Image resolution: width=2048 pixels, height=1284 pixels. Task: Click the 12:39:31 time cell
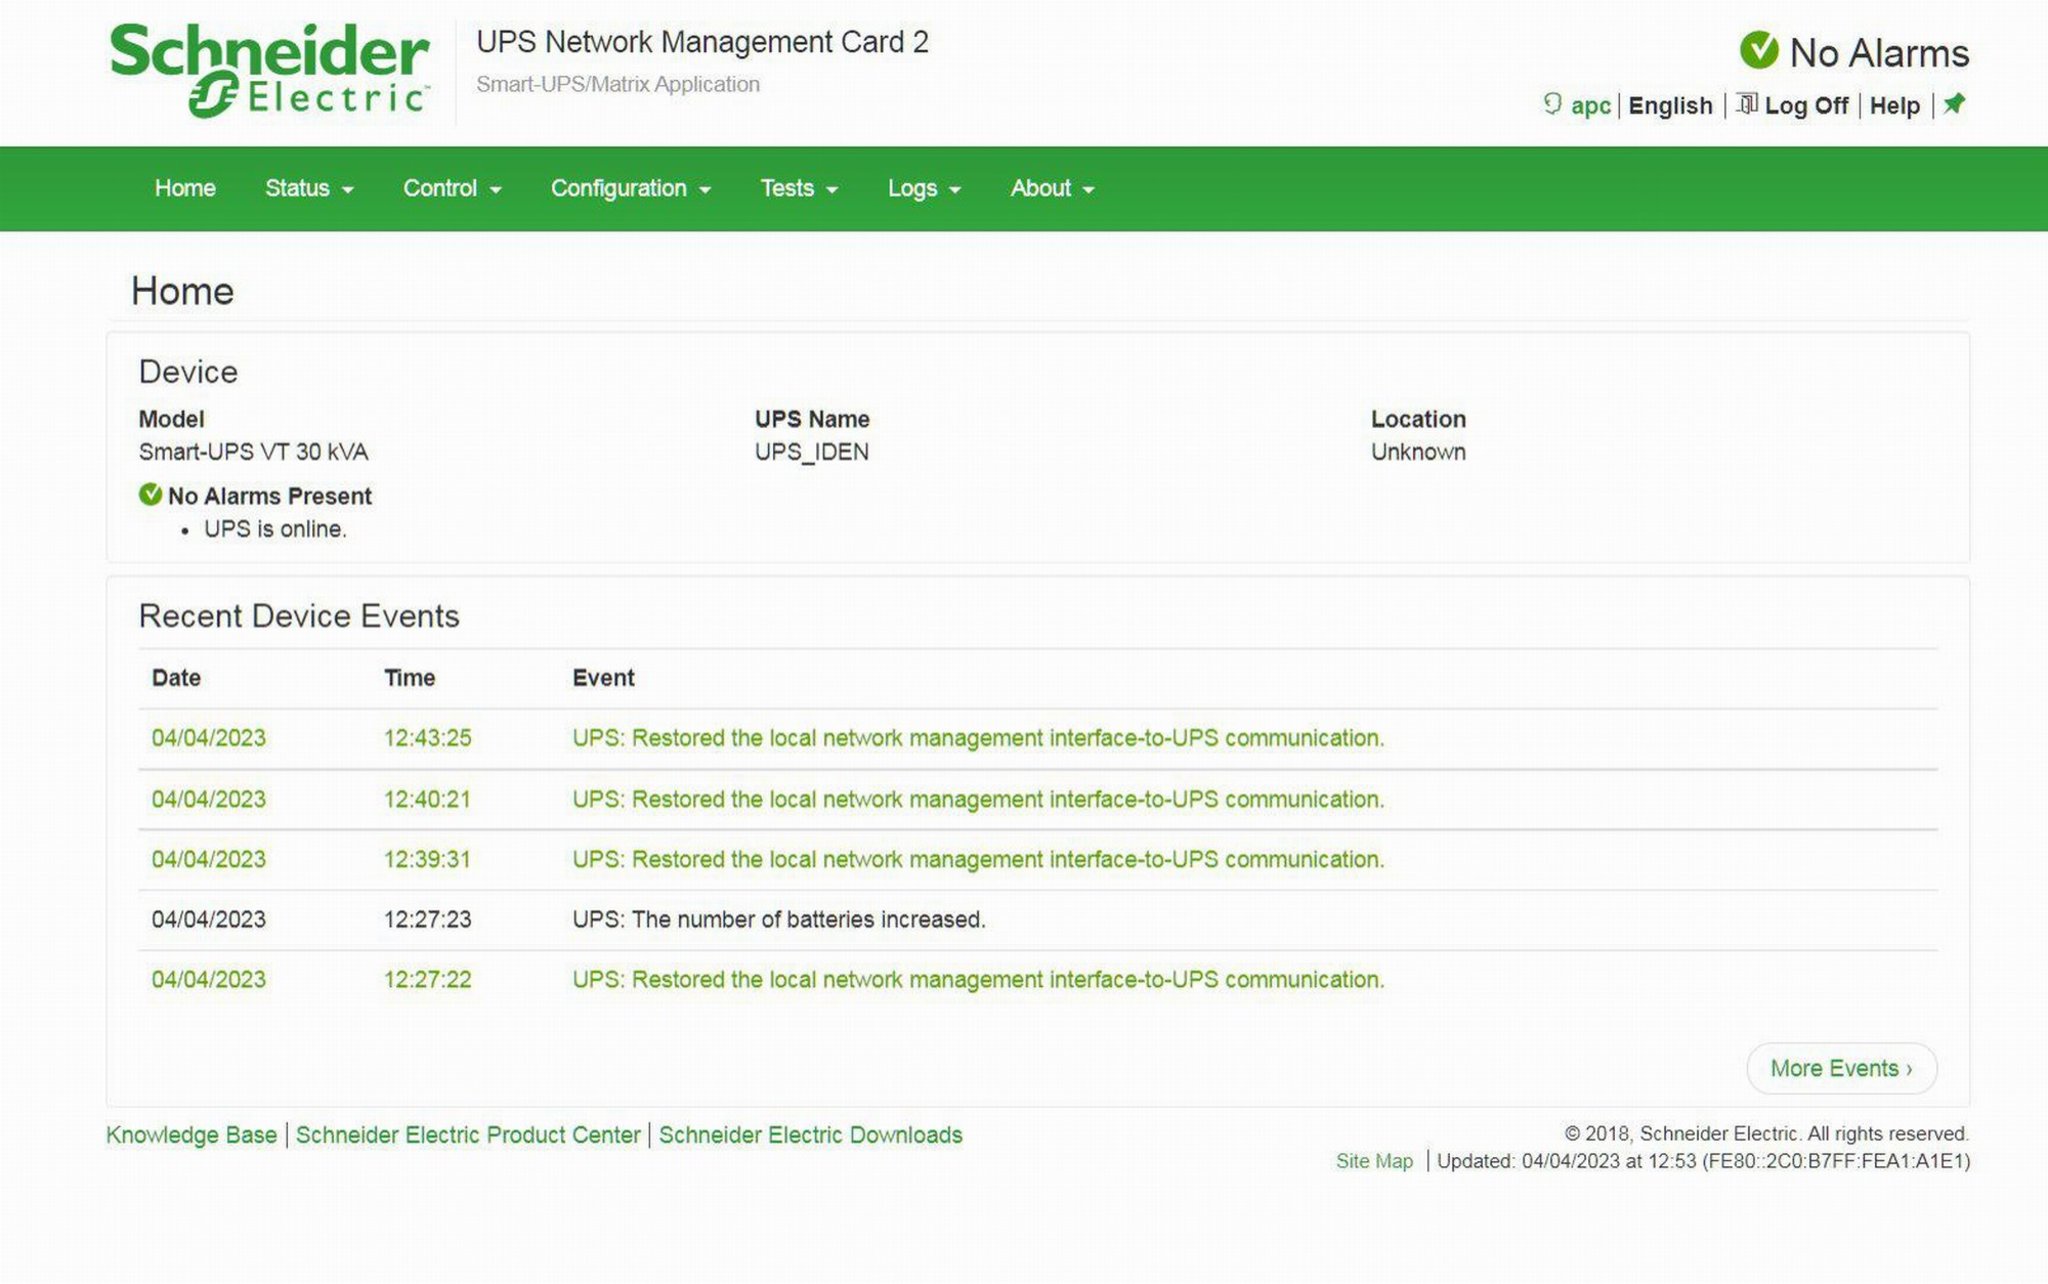pos(427,859)
